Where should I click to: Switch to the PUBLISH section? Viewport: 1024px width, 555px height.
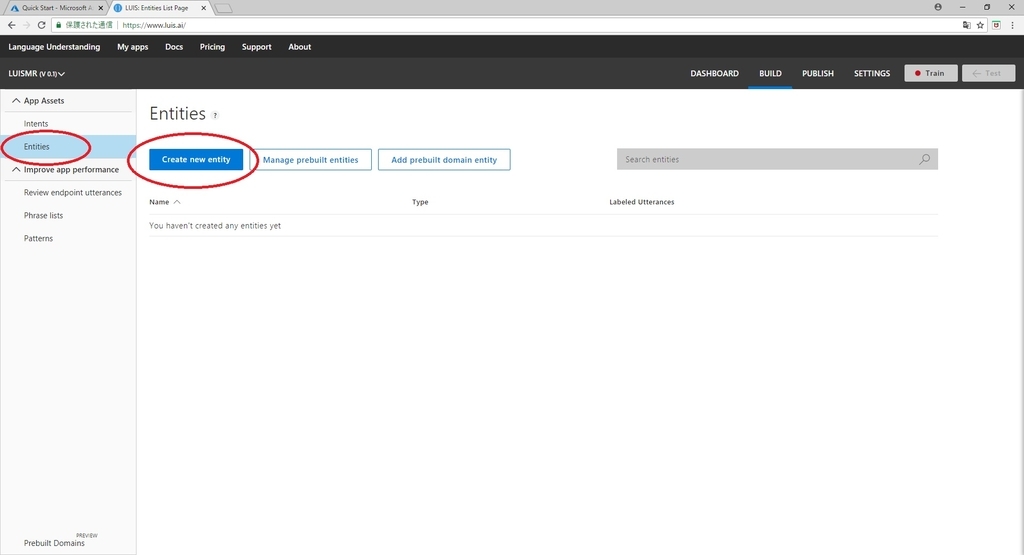tap(818, 74)
